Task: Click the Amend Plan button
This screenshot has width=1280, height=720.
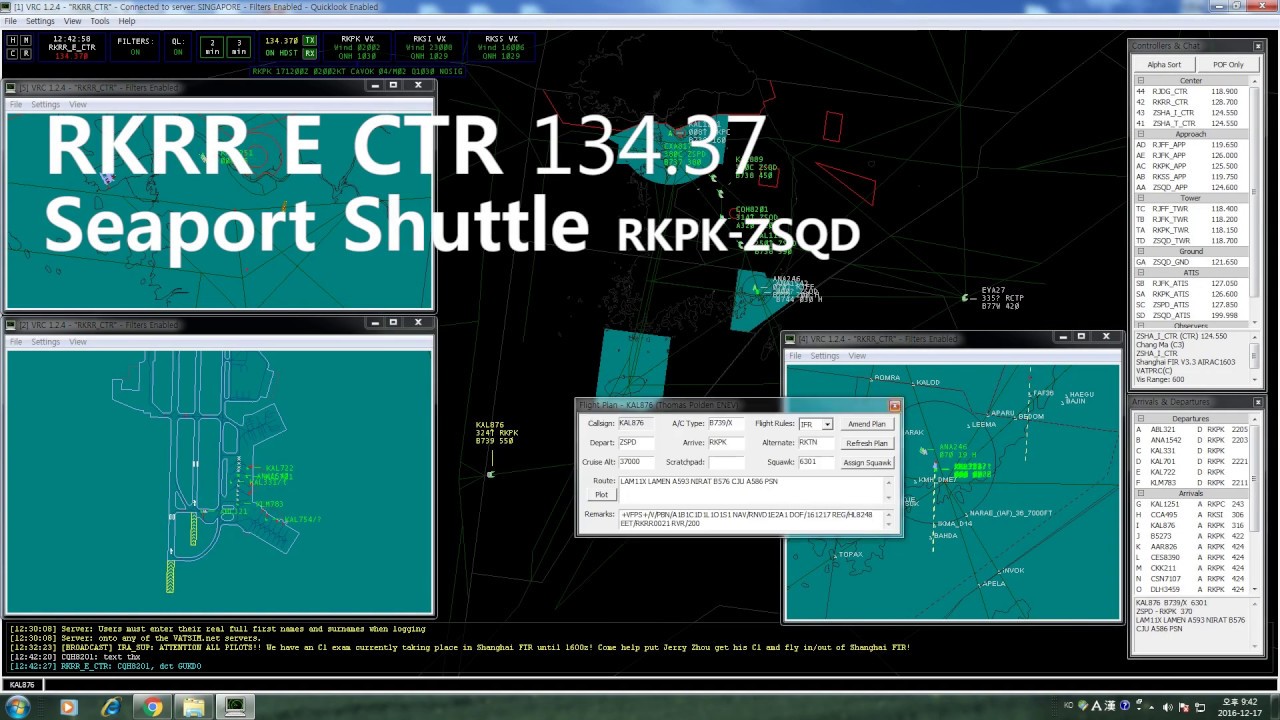Action: (x=866, y=424)
